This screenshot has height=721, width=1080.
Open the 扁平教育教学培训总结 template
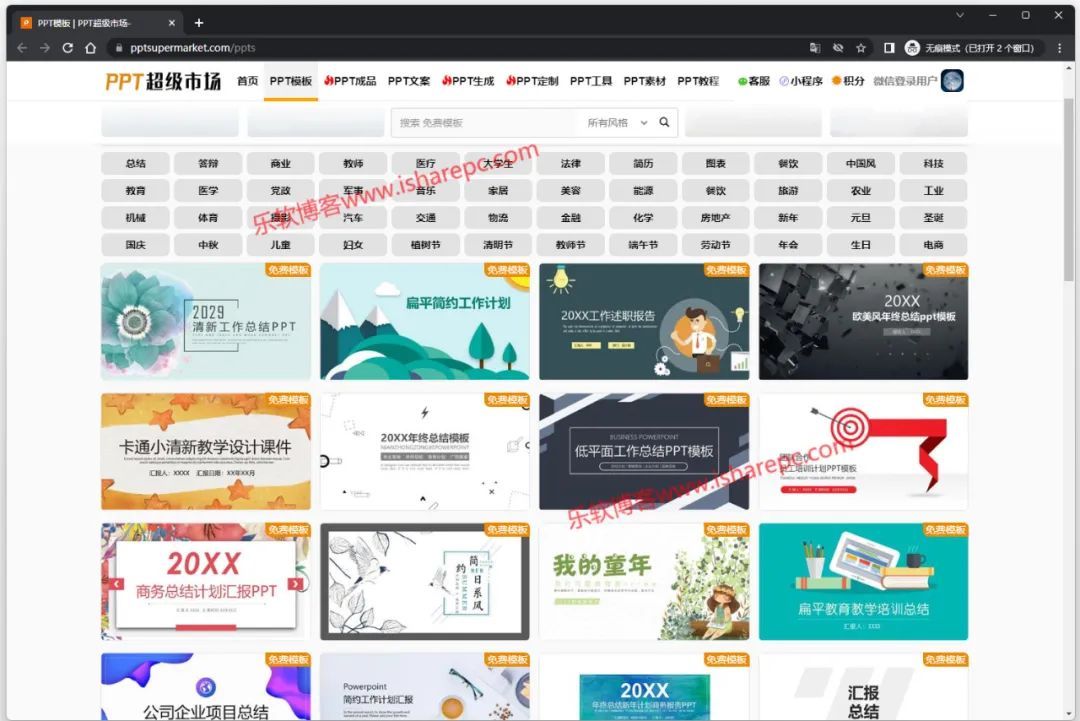click(x=864, y=582)
